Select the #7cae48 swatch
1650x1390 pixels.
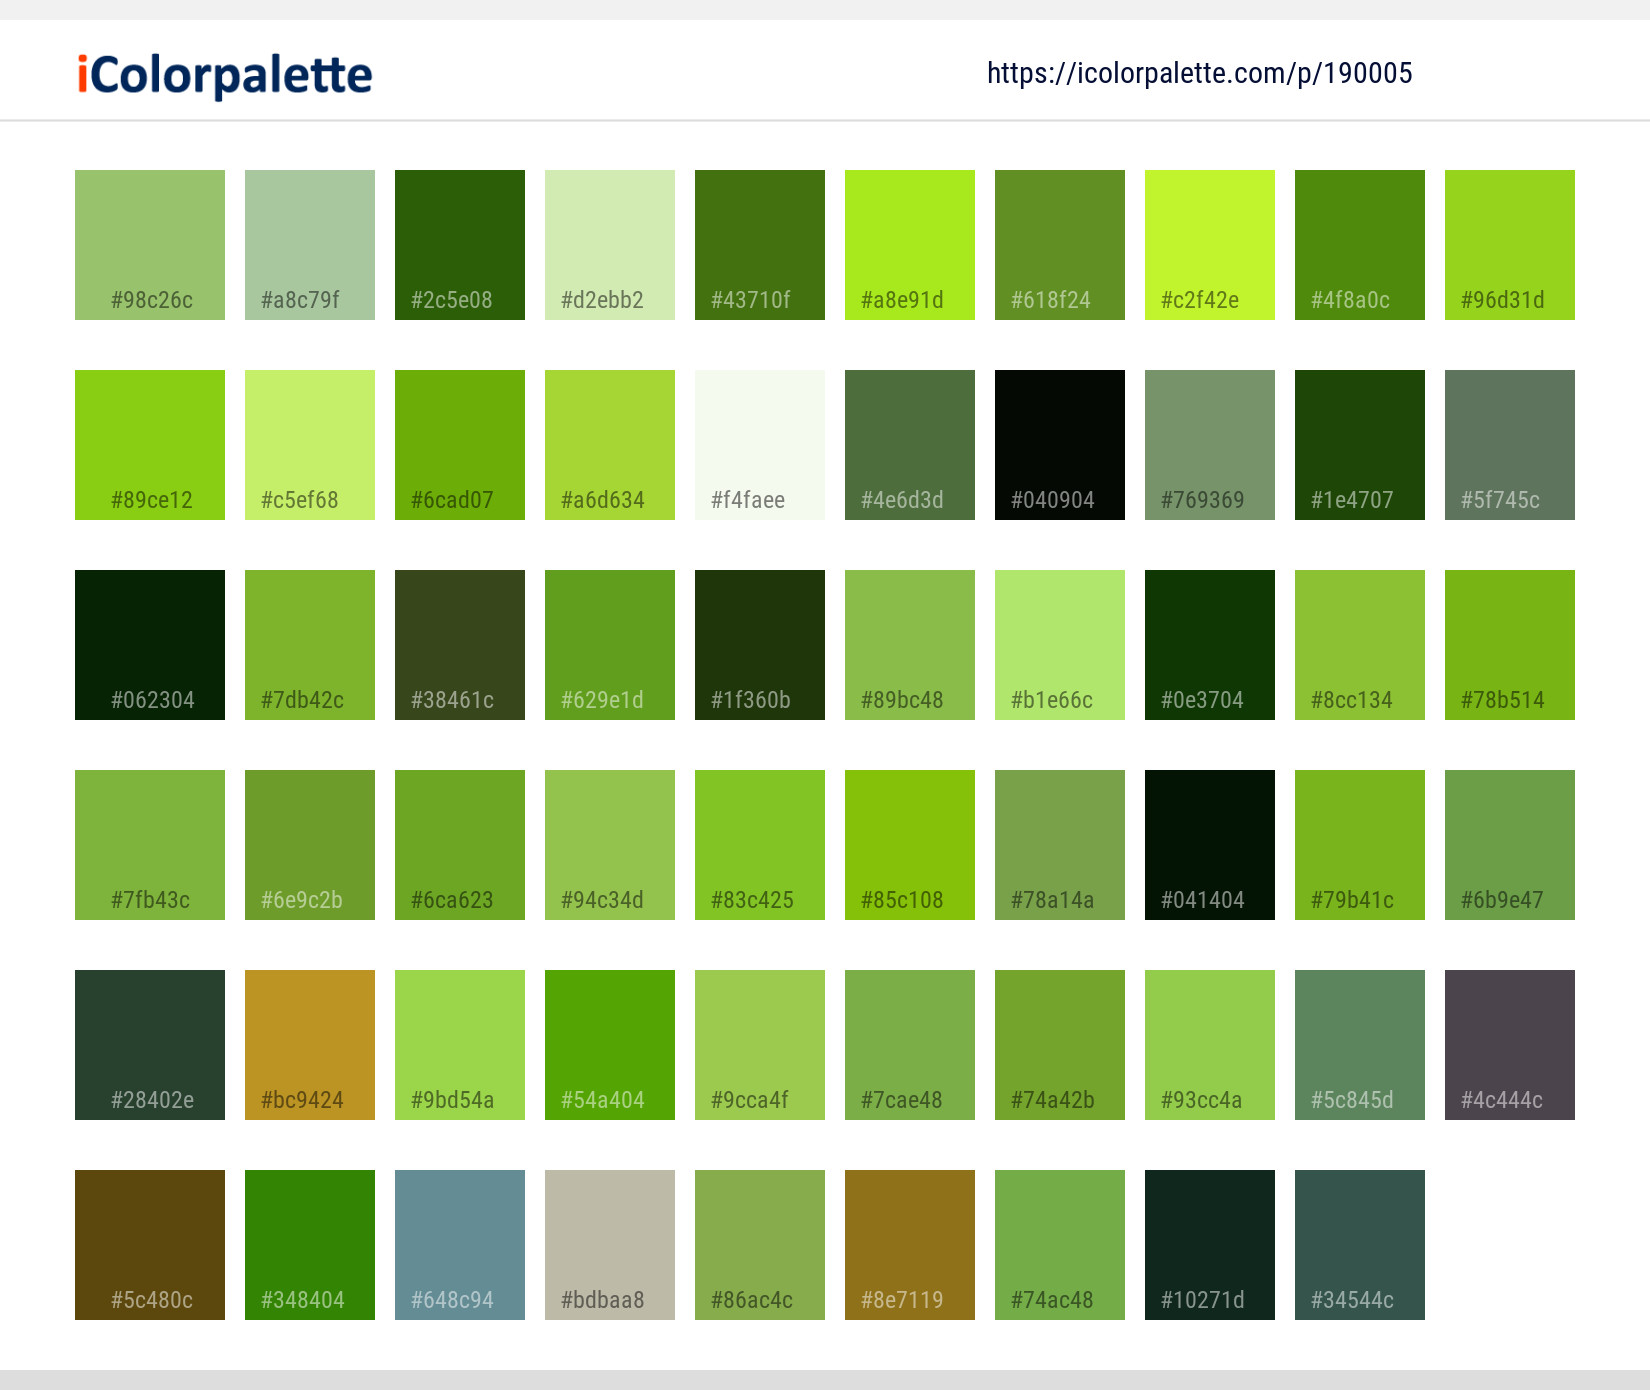pos(910,1045)
